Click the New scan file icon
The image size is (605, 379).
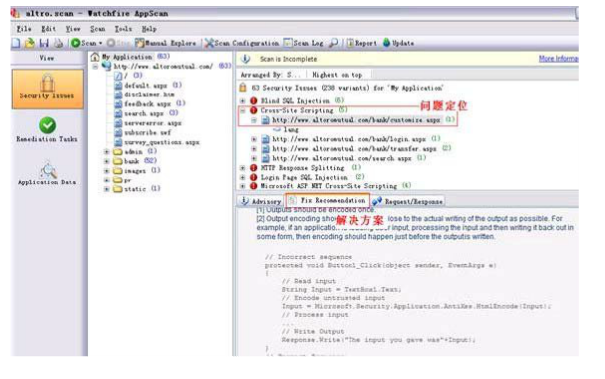16,43
